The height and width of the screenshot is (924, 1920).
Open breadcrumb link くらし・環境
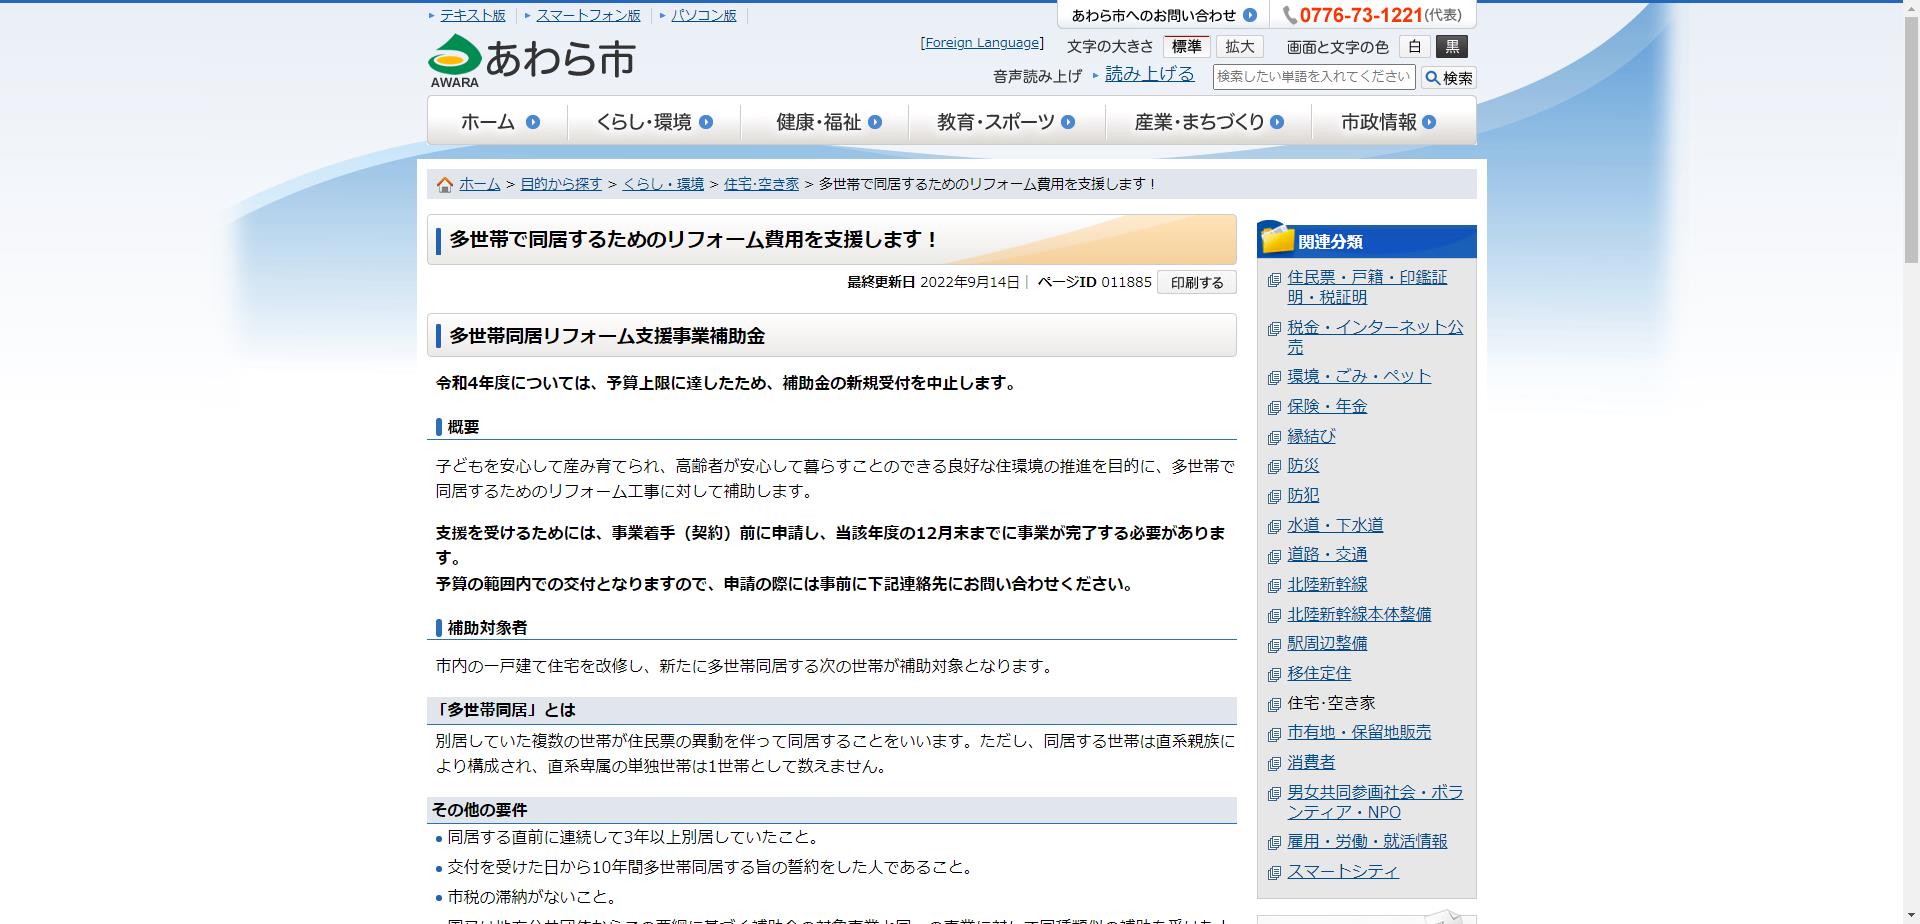pyautogui.click(x=663, y=184)
